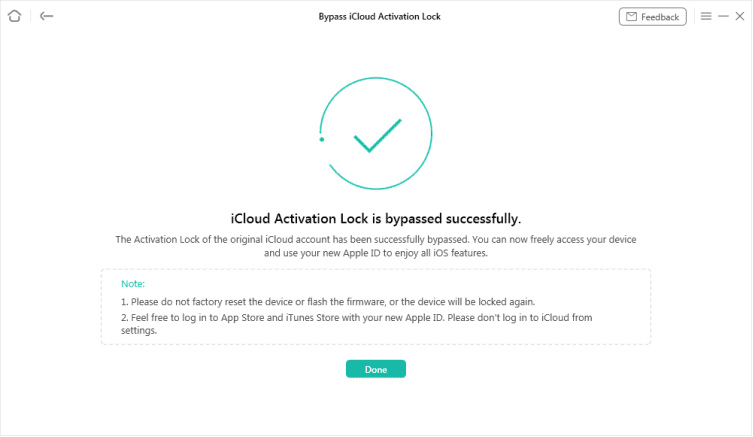Image resolution: width=753 pixels, height=437 pixels.
Task: Select the factory reset warning note
Action: (x=329, y=302)
